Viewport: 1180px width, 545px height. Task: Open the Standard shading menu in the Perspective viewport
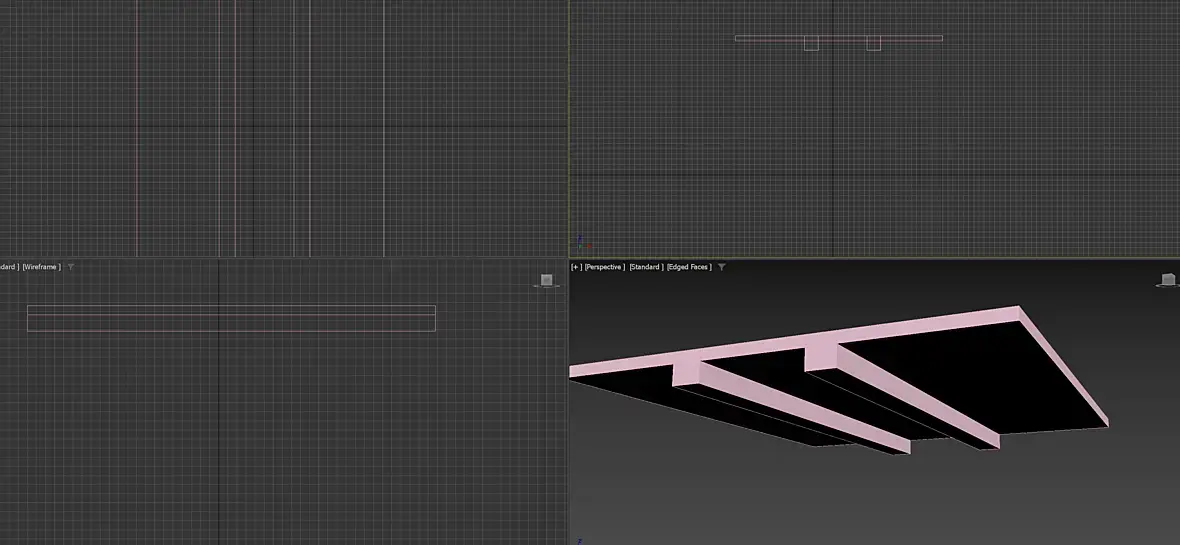point(646,267)
